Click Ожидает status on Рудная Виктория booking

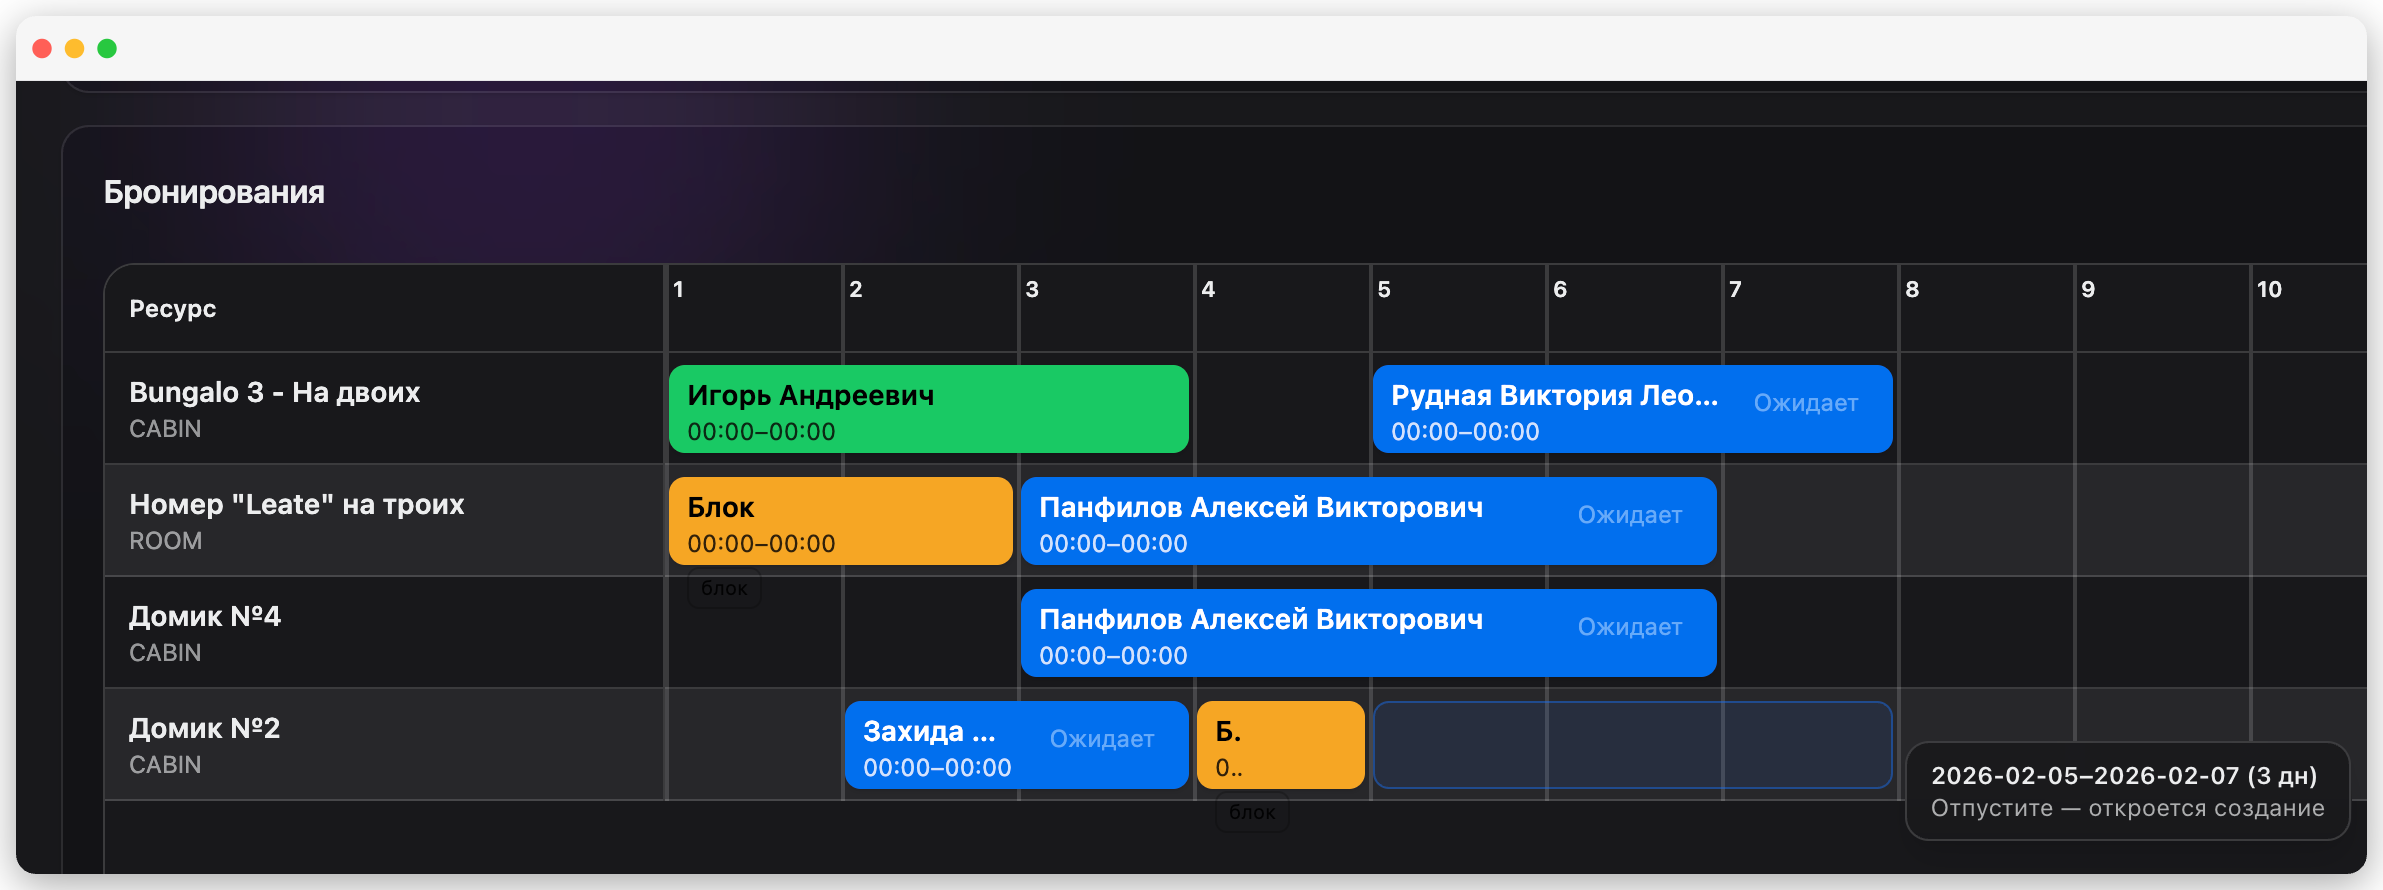pos(1805,403)
